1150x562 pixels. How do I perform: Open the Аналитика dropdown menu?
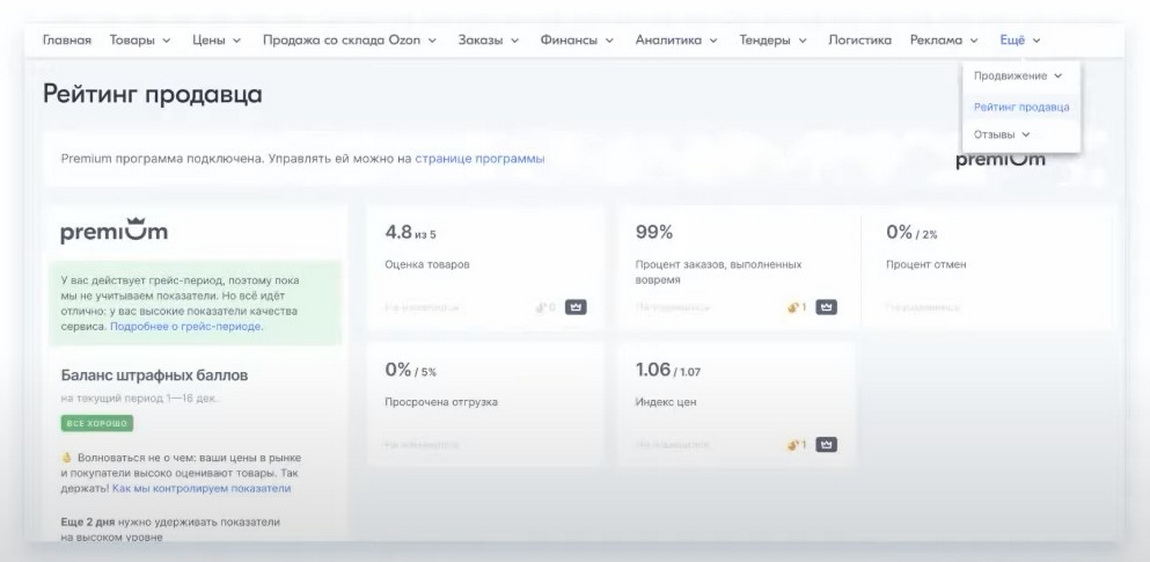(x=676, y=40)
